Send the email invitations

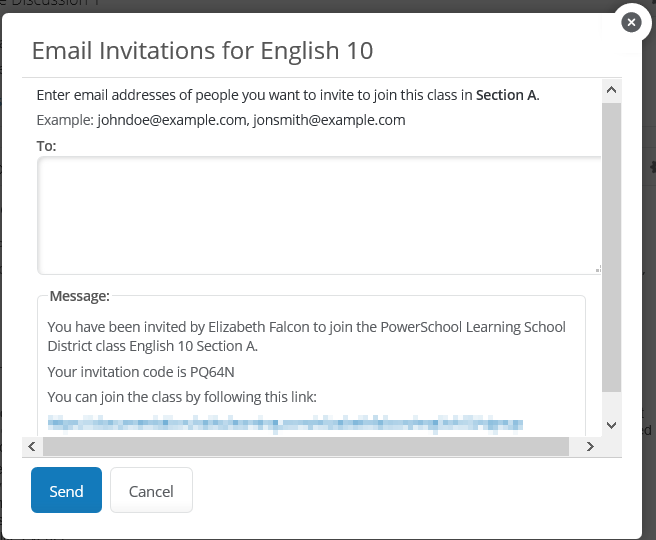click(66, 490)
